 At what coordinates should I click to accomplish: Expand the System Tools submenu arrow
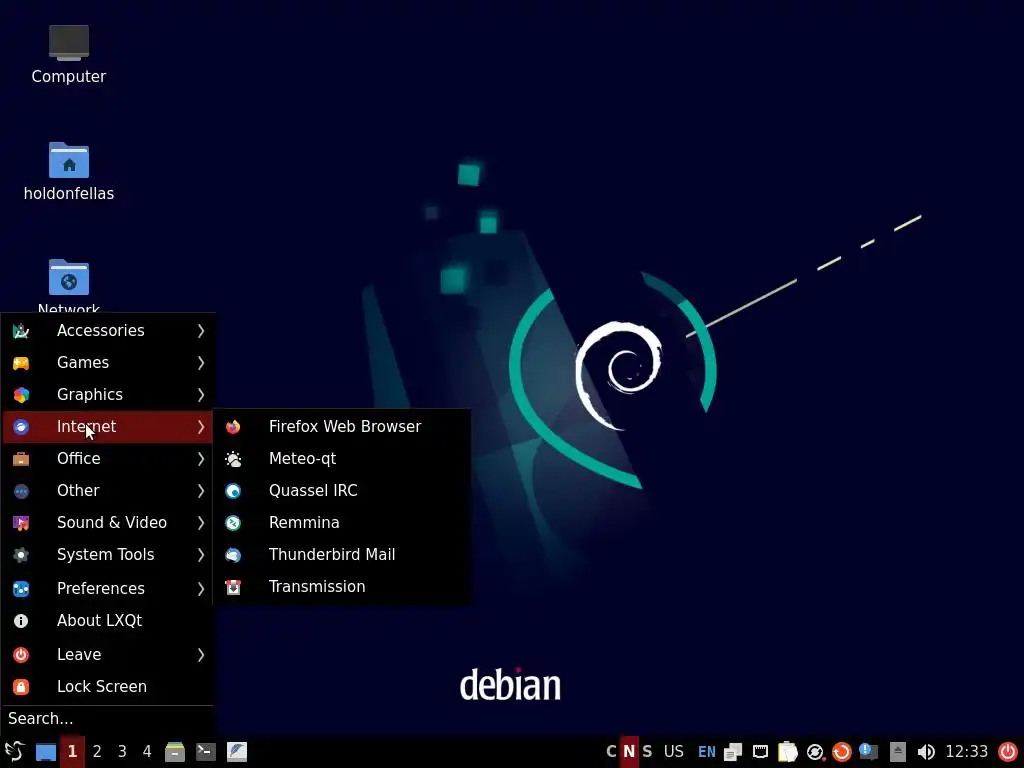[x=201, y=554]
